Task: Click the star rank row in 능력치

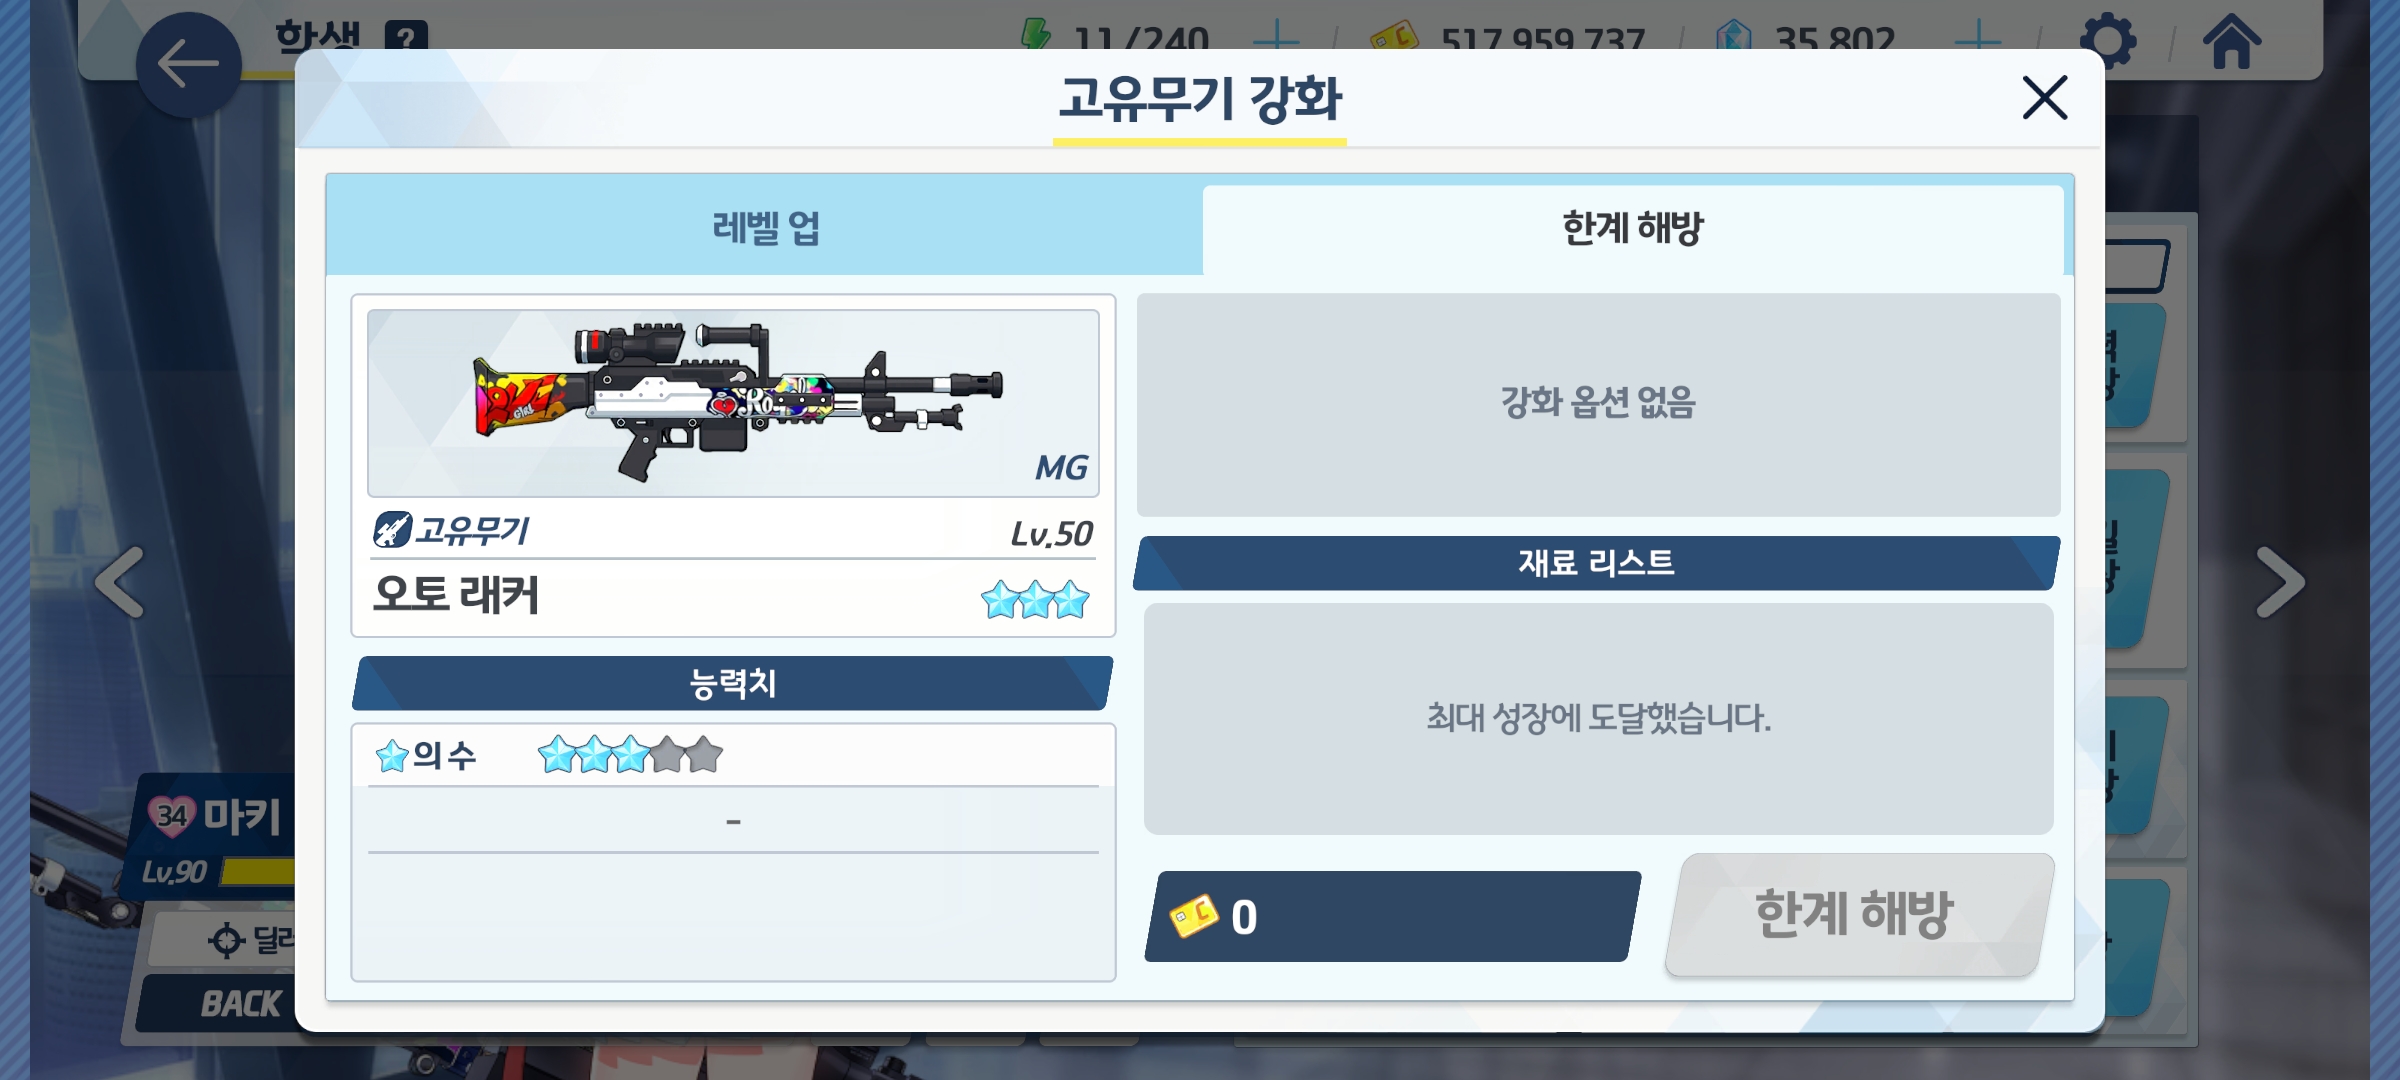Action: [733, 755]
